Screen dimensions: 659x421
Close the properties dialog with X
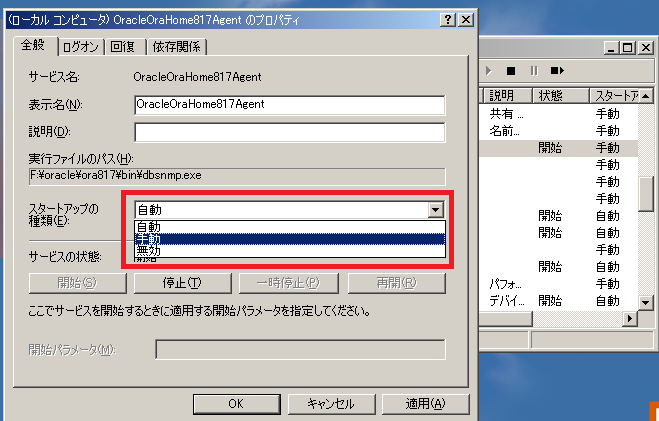click(x=466, y=20)
